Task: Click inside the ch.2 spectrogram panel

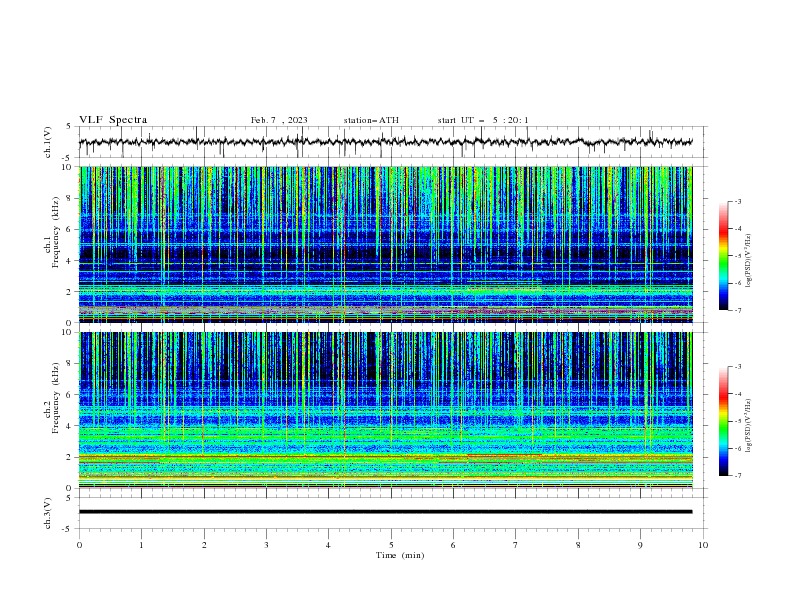Action: coord(385,410)
